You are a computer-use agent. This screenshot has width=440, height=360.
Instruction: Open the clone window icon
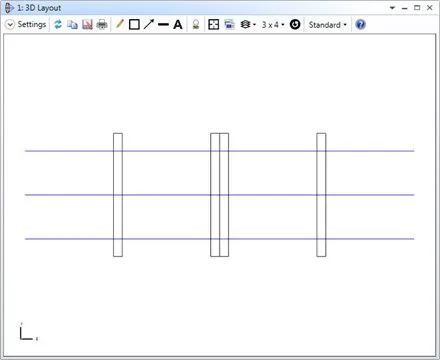pos(229,25)
